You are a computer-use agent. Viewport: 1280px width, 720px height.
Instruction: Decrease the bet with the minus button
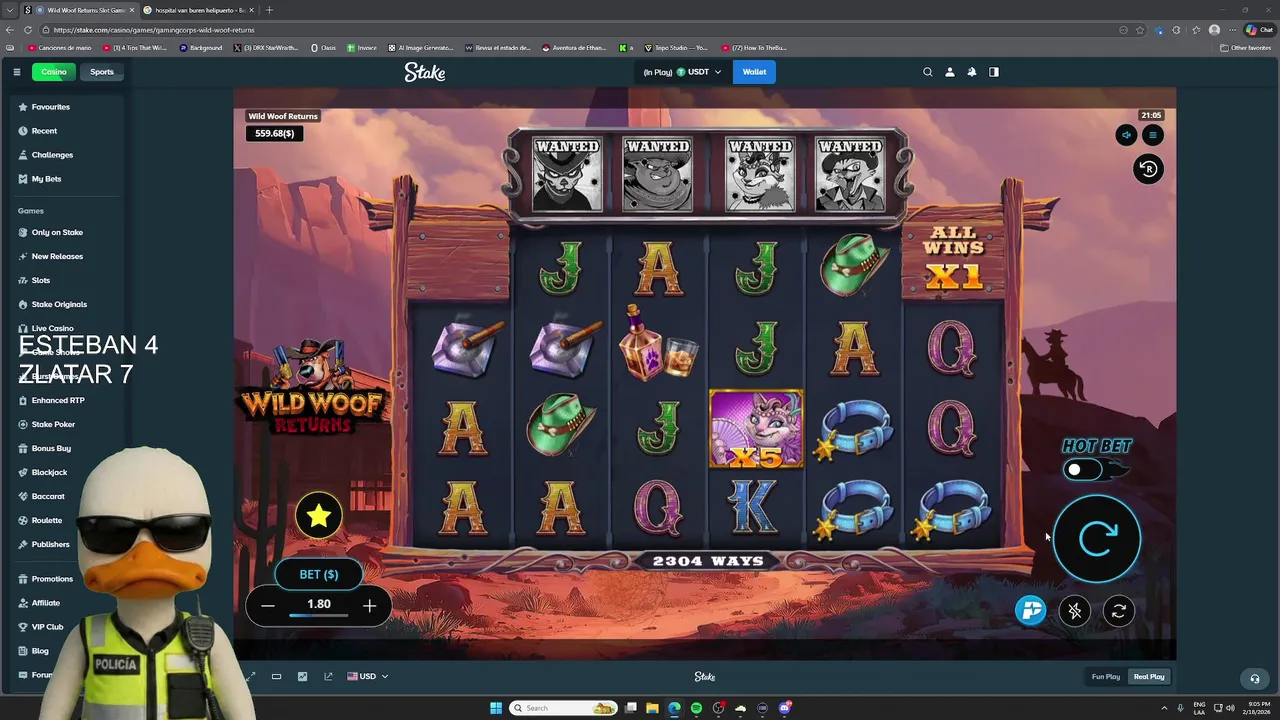tap(268, 605)
